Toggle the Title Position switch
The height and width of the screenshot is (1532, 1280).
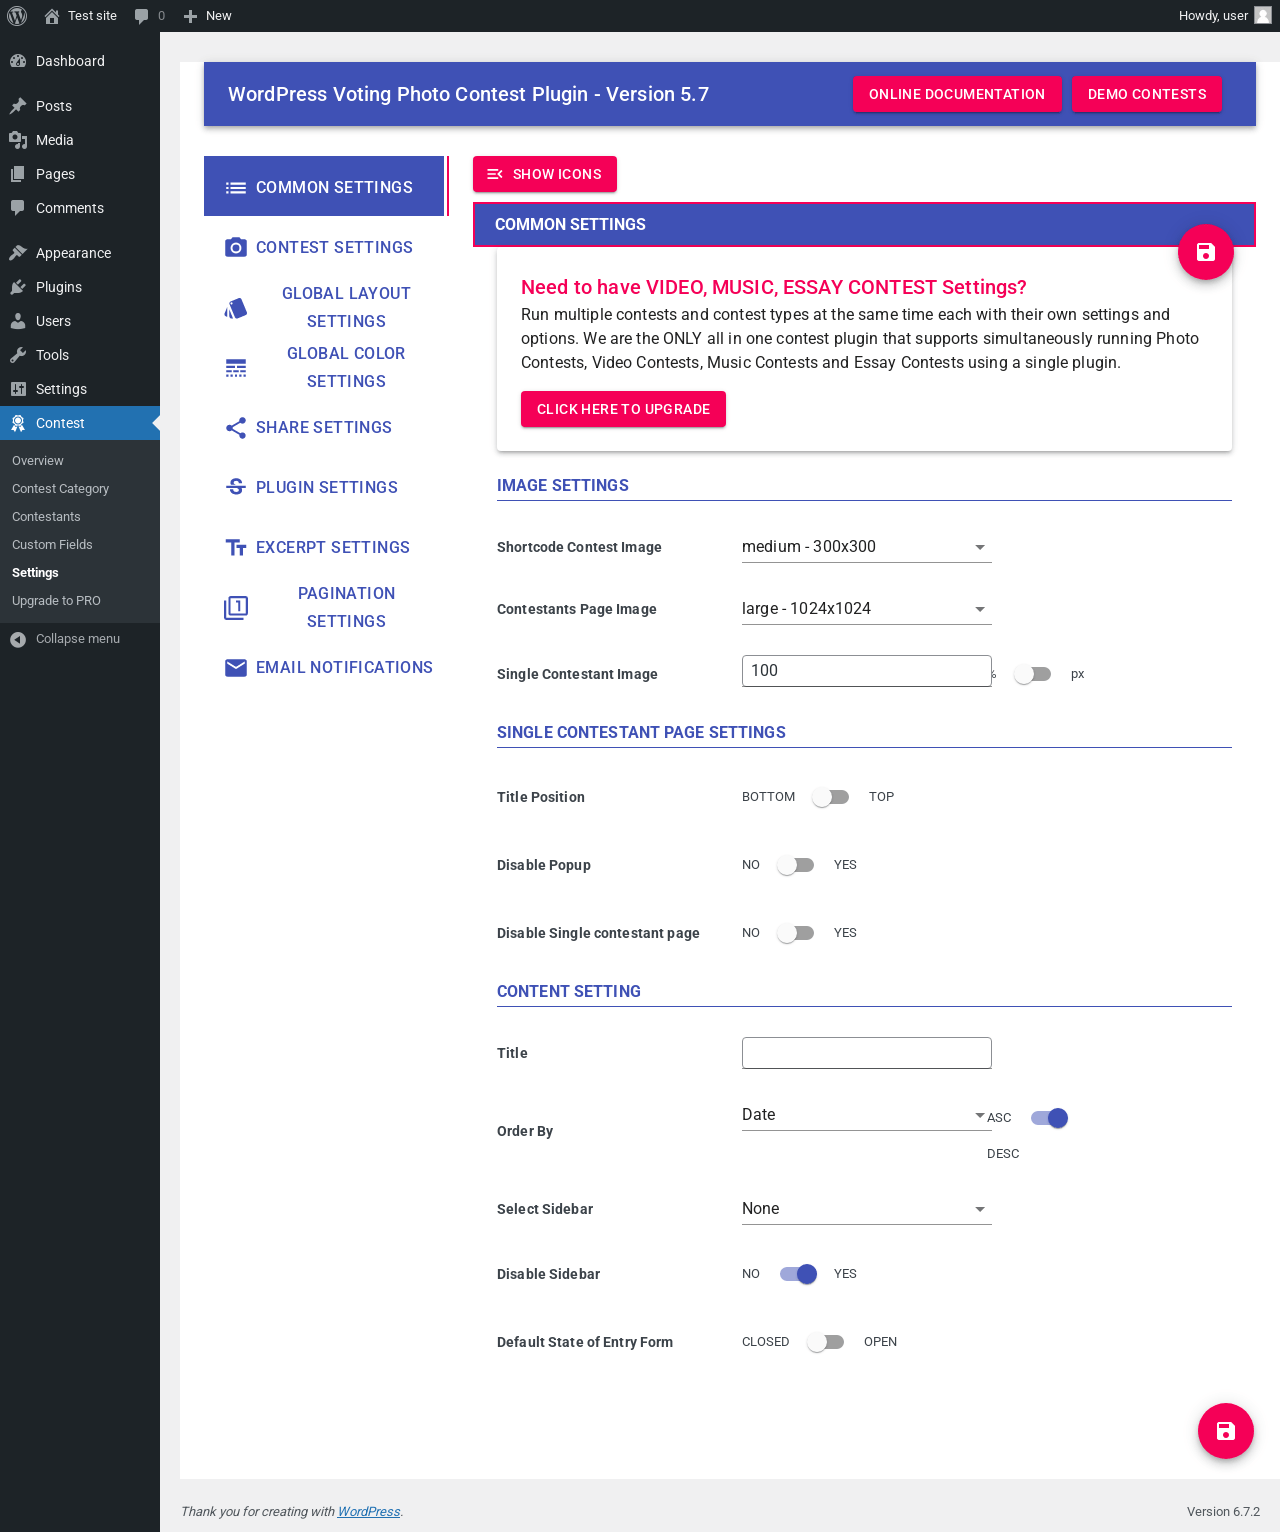tap(831, 797)
